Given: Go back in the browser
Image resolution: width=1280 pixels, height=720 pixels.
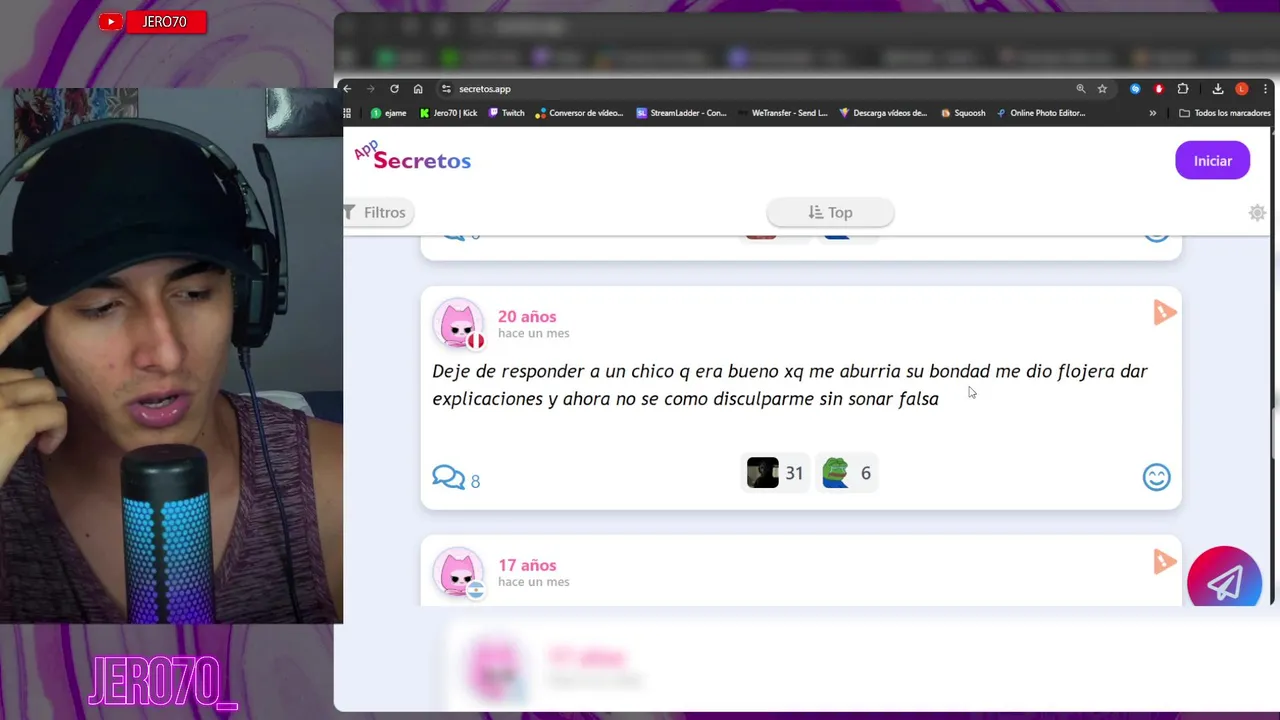Looking at the screenshot, I should (x=347, y=89).
